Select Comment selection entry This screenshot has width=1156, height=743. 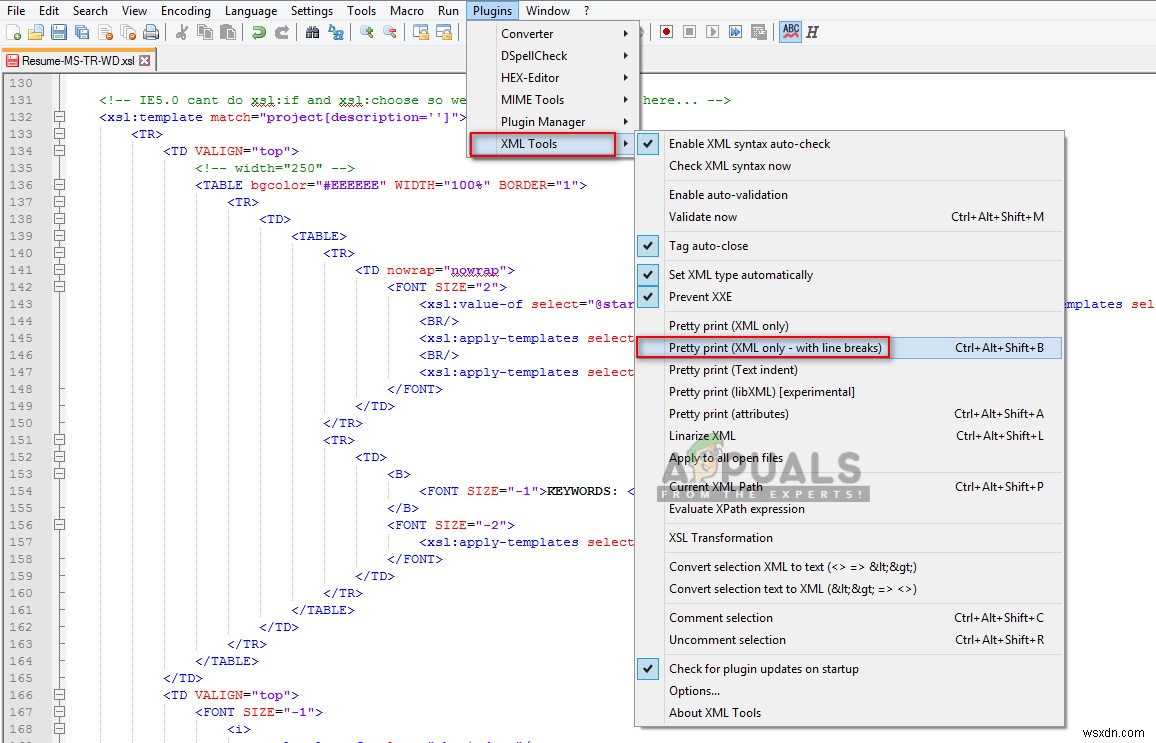click(849, 618)
